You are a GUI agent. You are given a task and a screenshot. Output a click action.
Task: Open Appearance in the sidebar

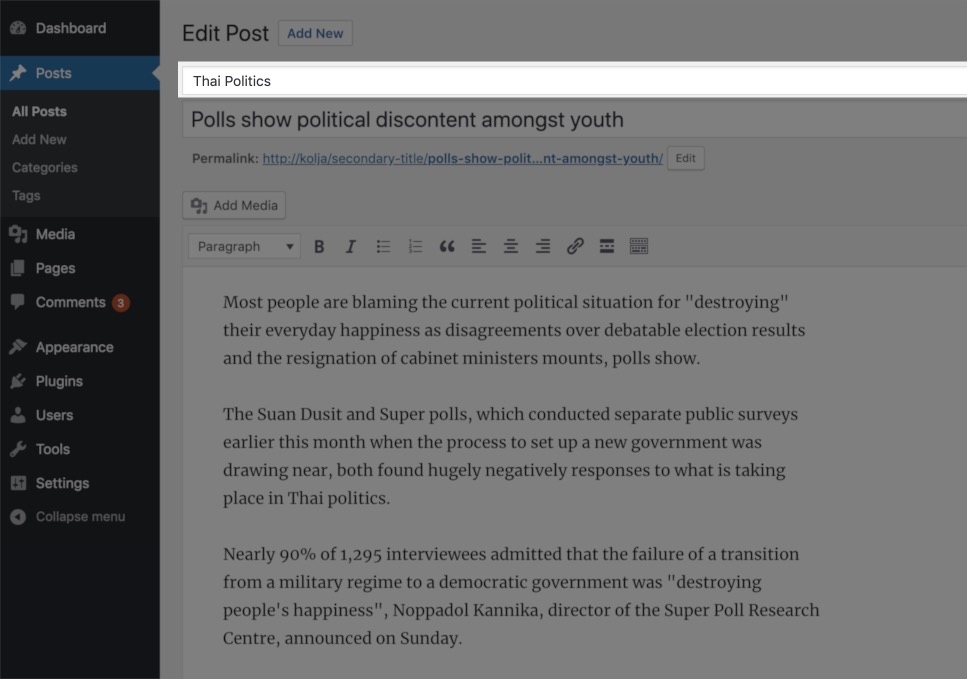click(x=74, y=347)
